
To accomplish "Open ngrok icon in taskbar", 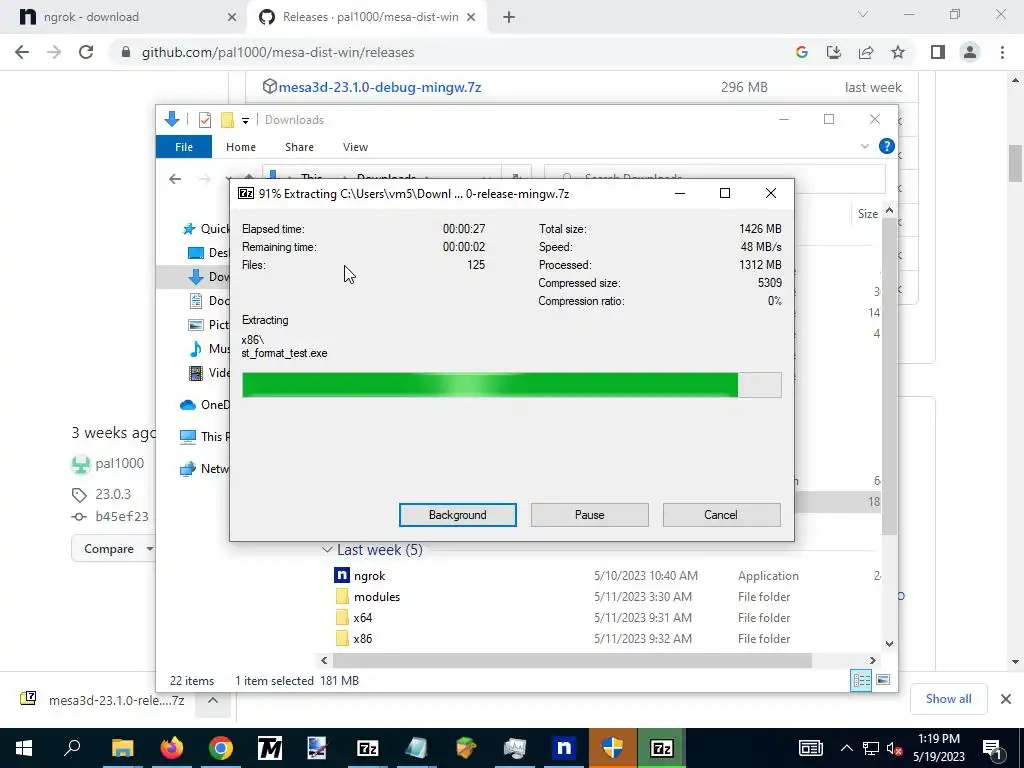I will tap(564, 748).
